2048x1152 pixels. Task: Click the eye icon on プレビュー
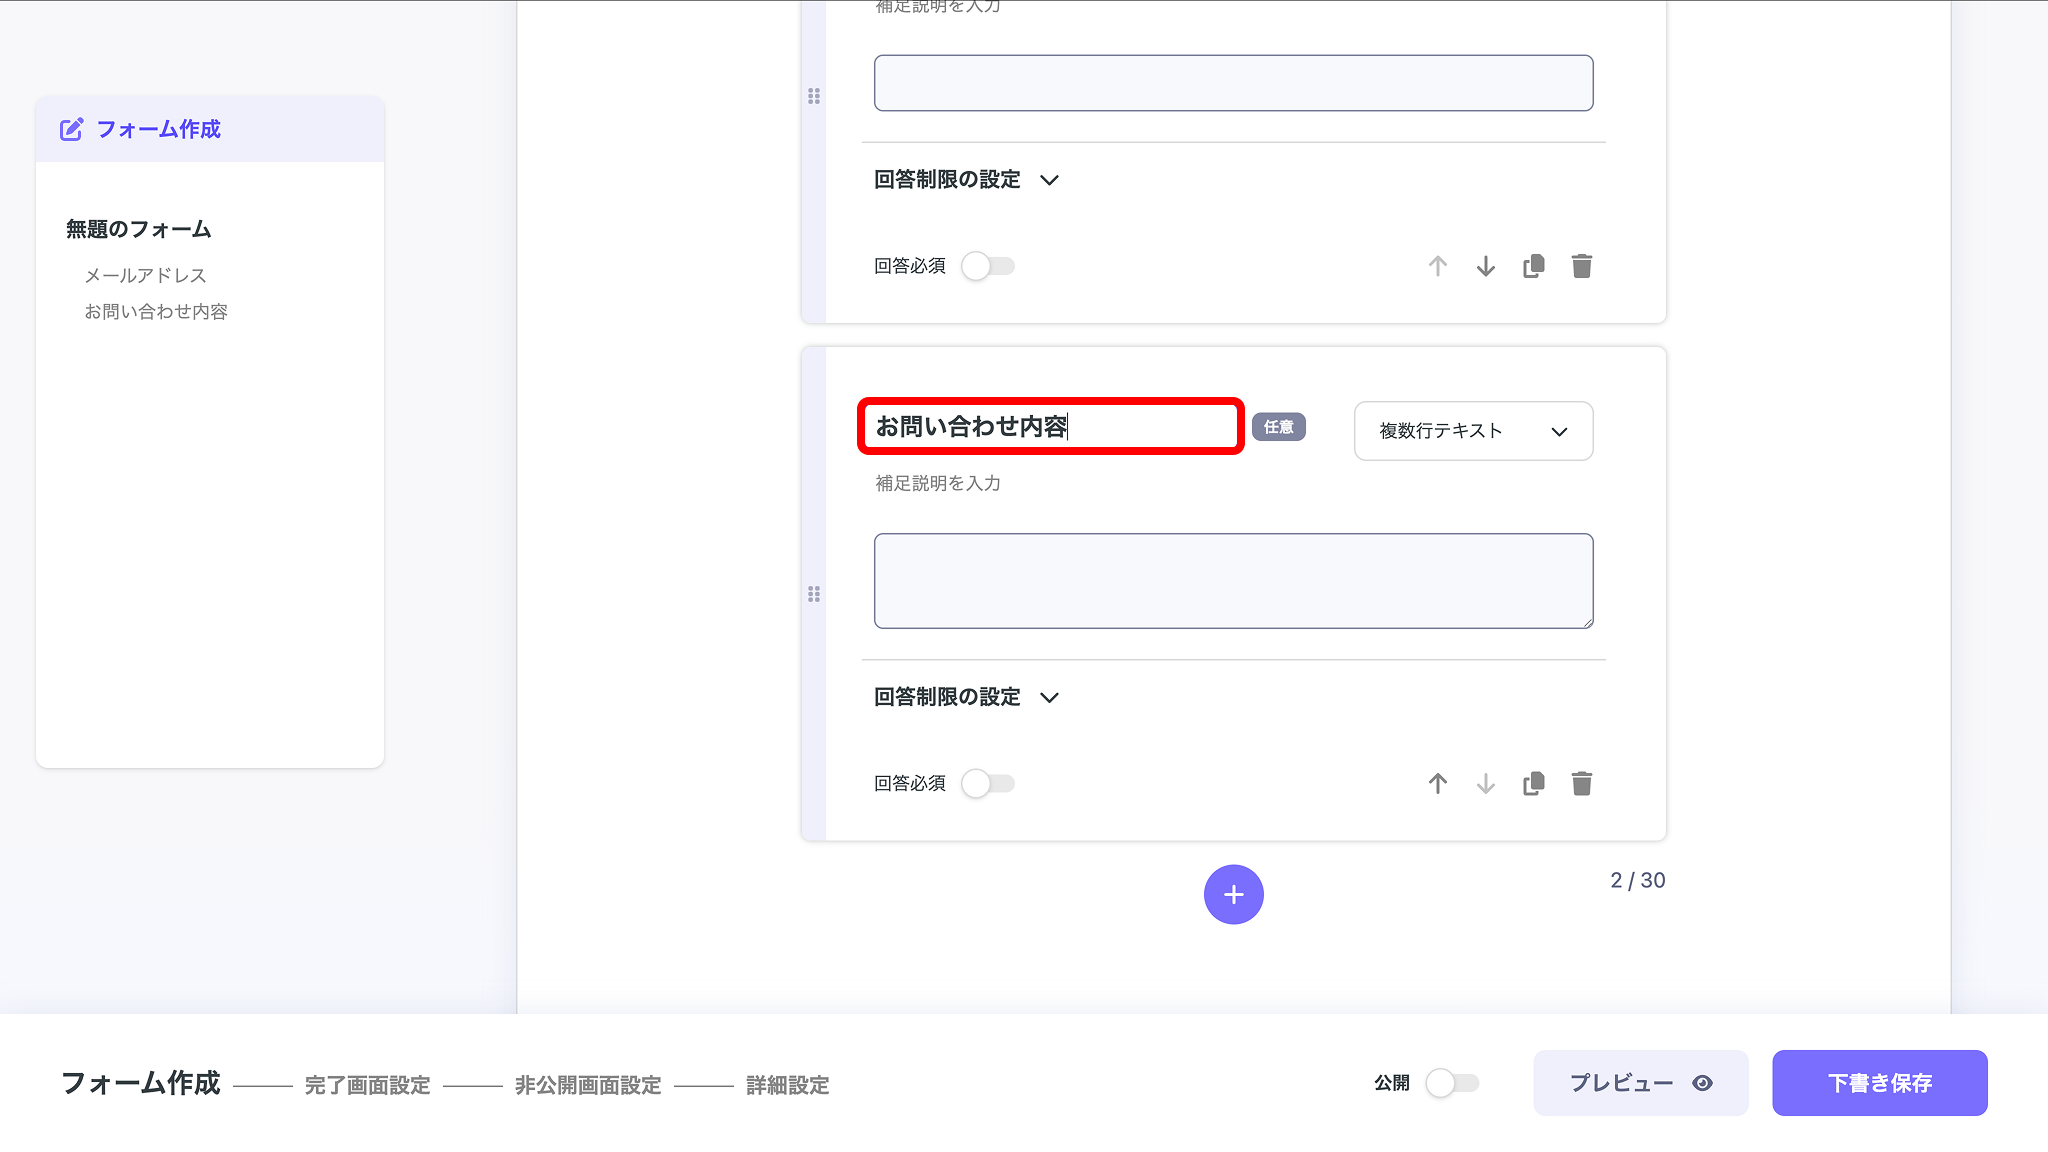pos(1703,1083)
